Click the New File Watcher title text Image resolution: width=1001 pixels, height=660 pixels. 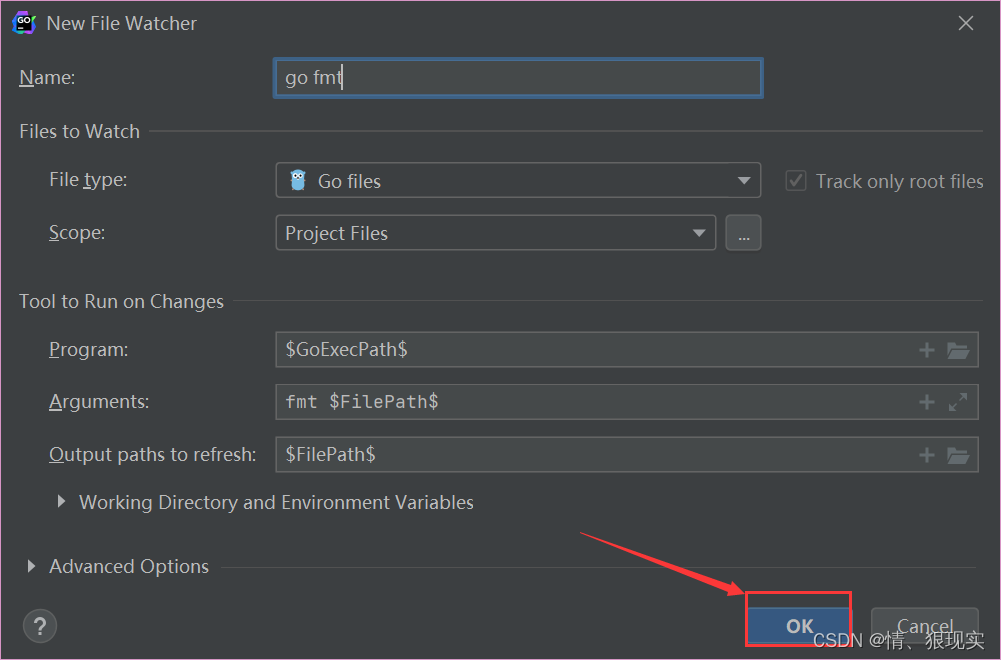[x=121, y=24]
